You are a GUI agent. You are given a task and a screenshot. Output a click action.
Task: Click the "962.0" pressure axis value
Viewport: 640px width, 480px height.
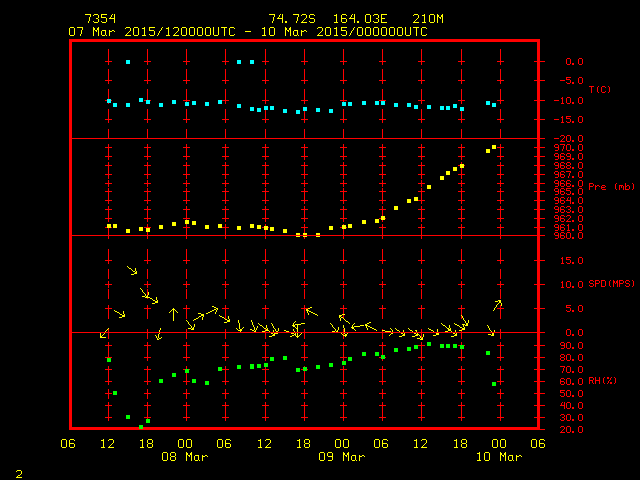(x=569, y=218)
